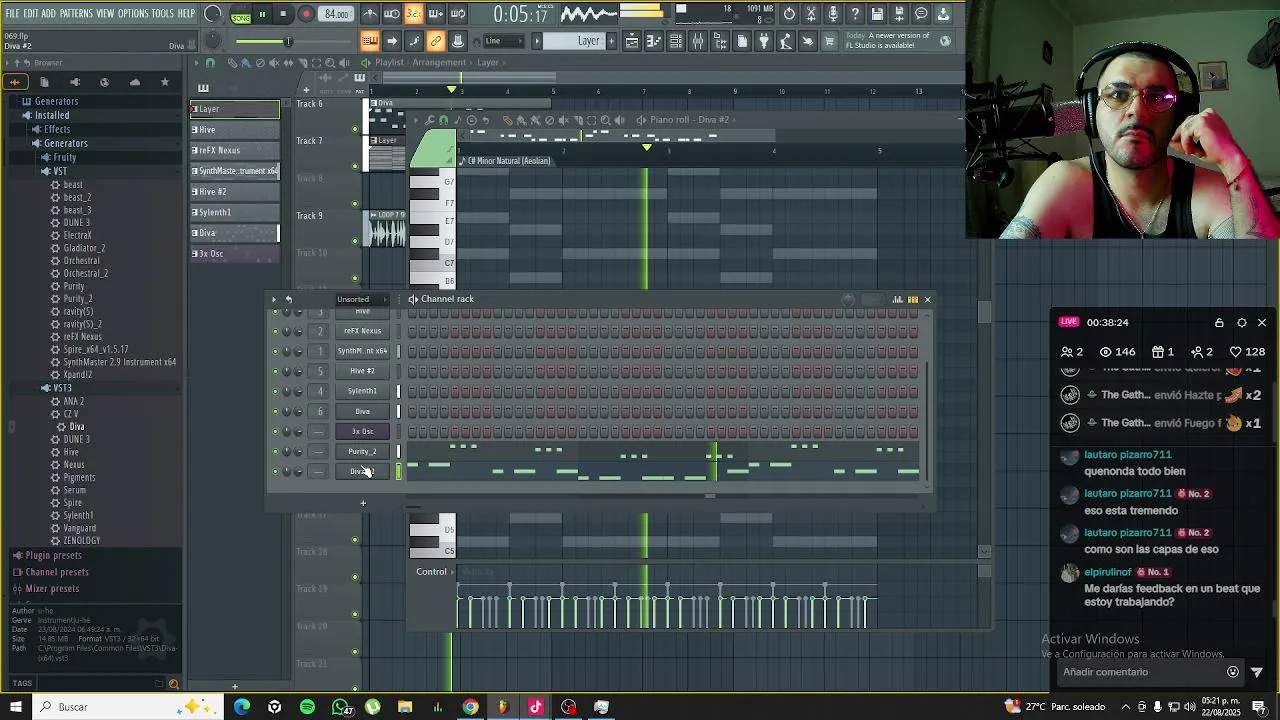Click the Hive #2 channel button
This screenshot has height=720, width=1280.
coord(362,371)
